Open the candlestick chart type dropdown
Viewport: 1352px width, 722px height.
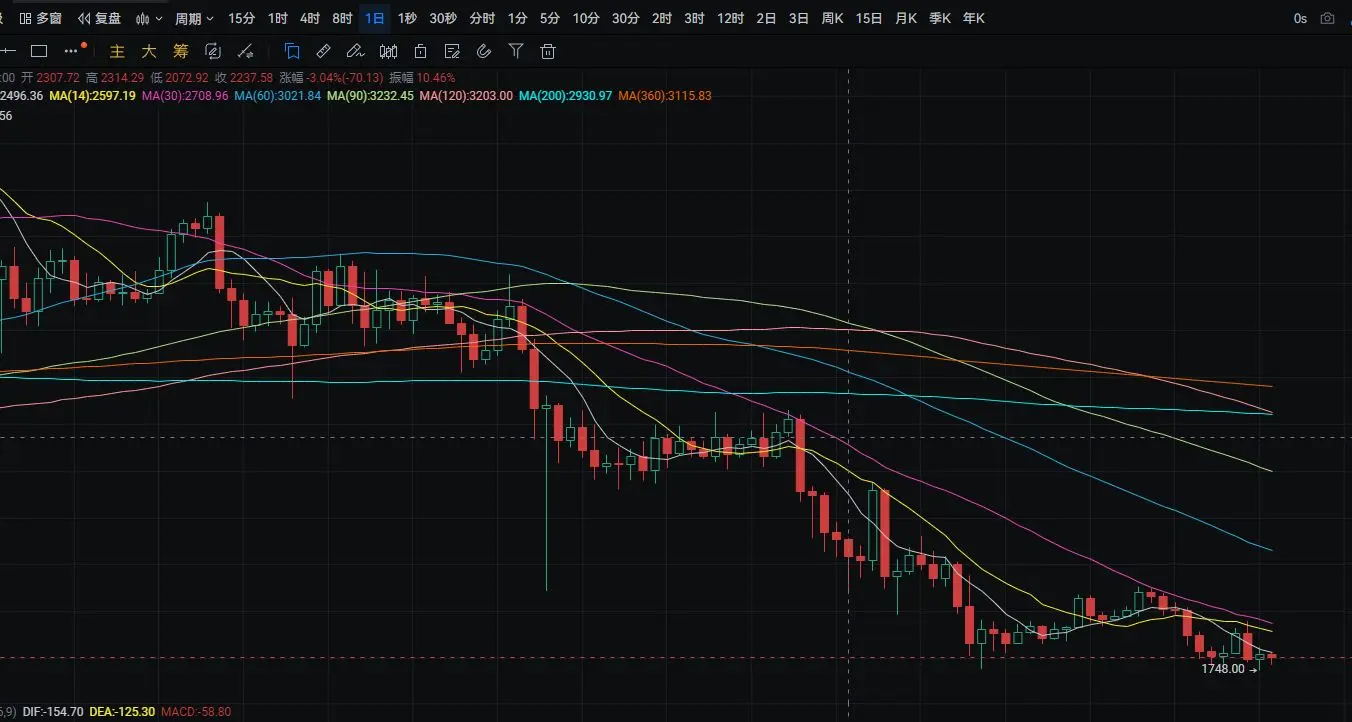149,18
